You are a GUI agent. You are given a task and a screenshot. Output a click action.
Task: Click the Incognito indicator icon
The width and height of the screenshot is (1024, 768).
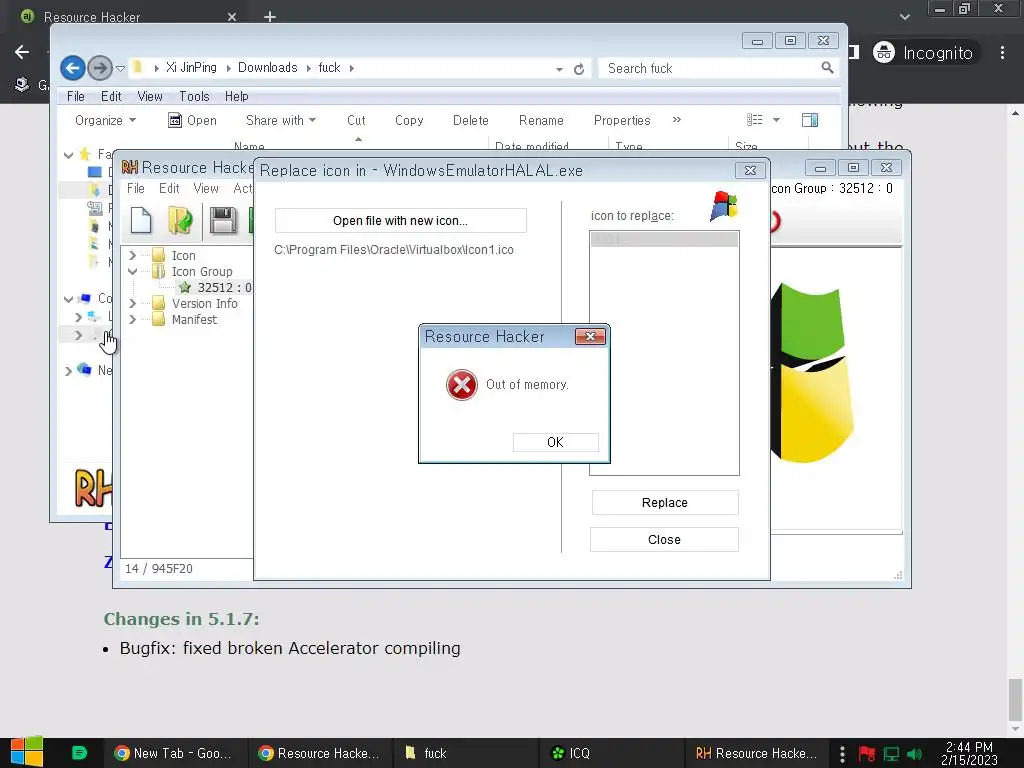pyautogui.click(x=884, y=52)
